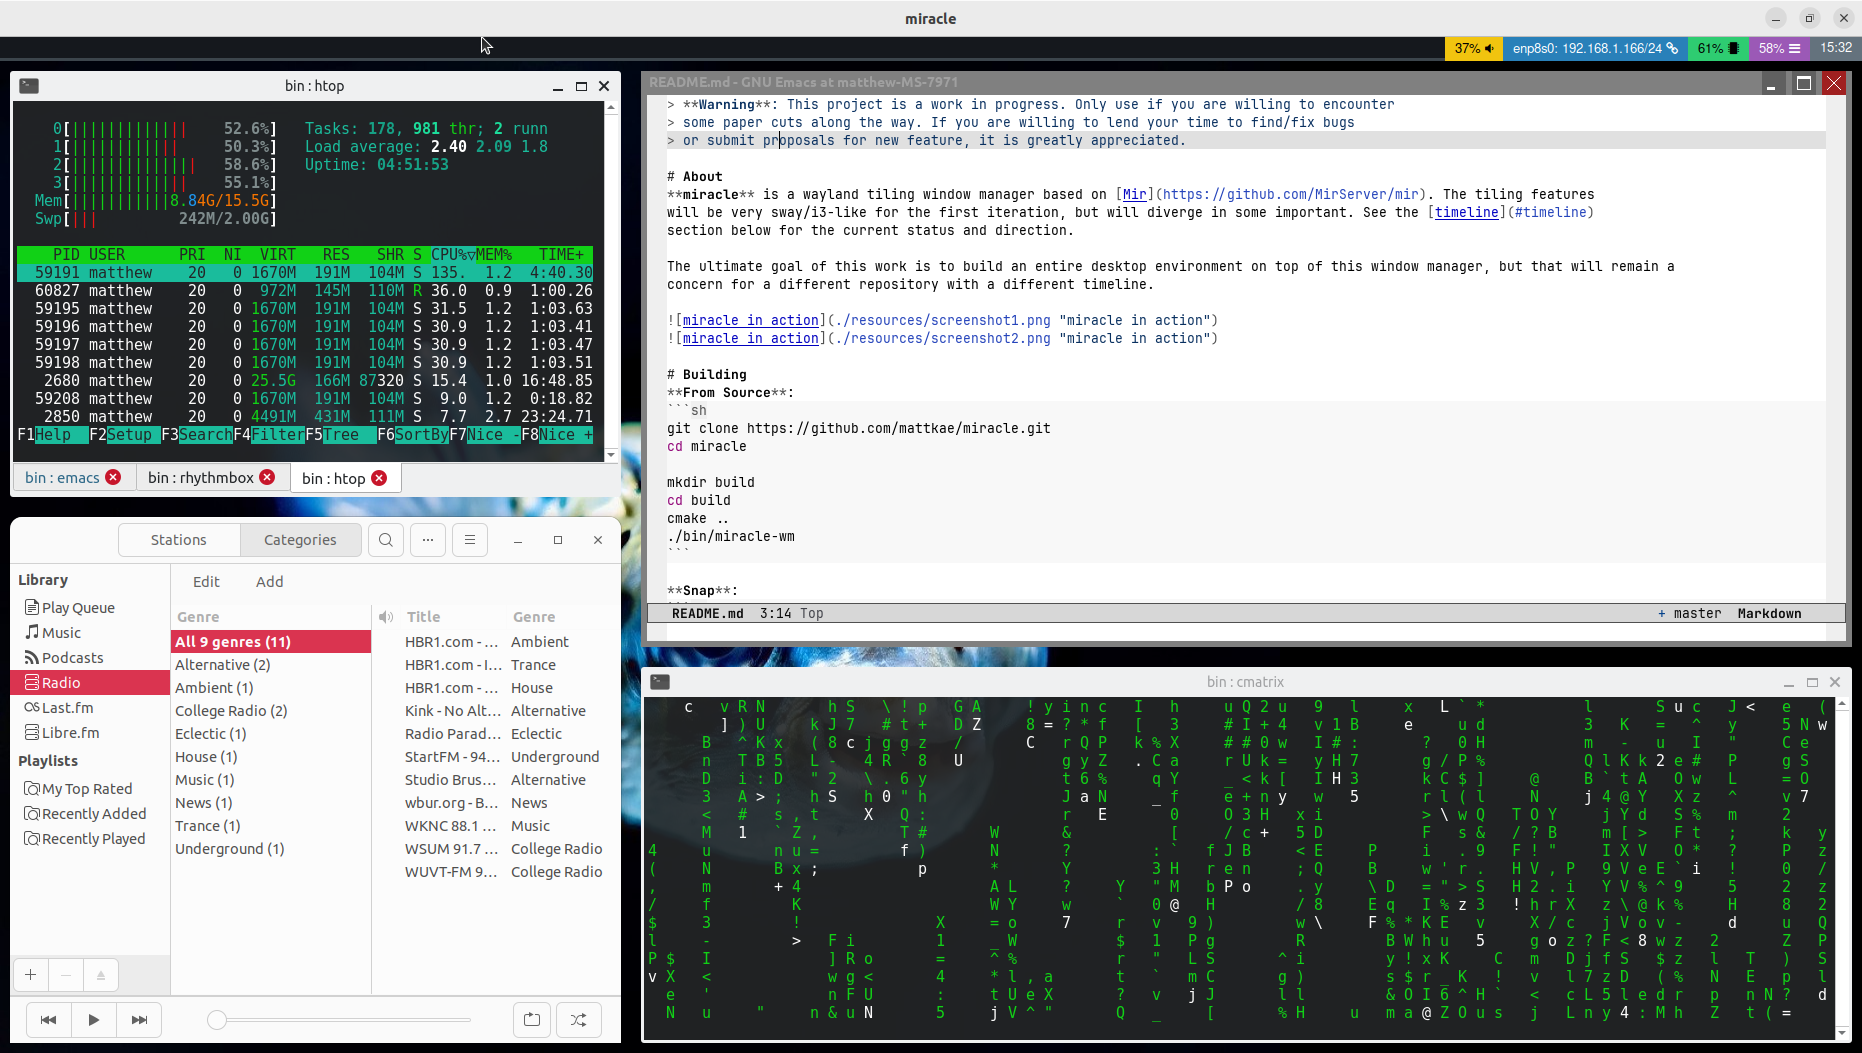Sort htop by the MEM% column header
Image resolution: width=1862 pixels, height=1053 pixels.
coord(494,255)
